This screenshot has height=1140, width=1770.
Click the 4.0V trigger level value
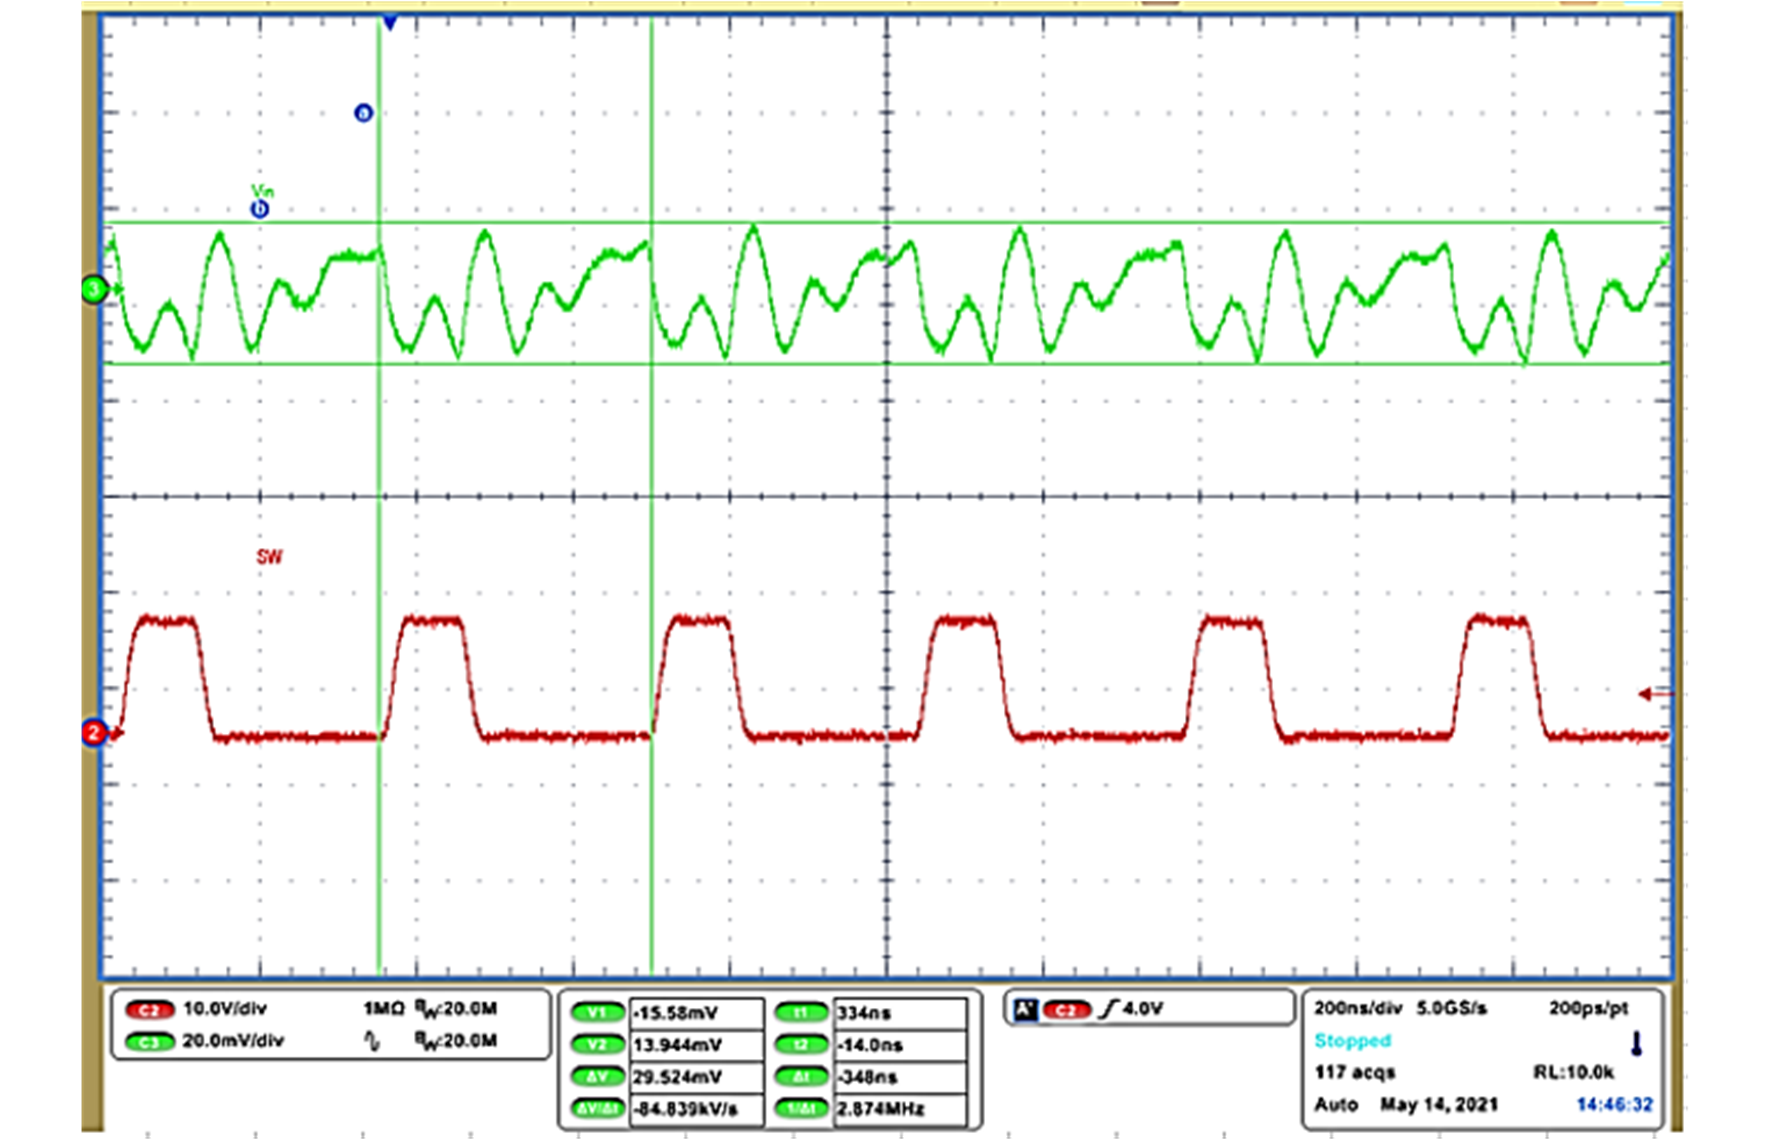1143,1009
